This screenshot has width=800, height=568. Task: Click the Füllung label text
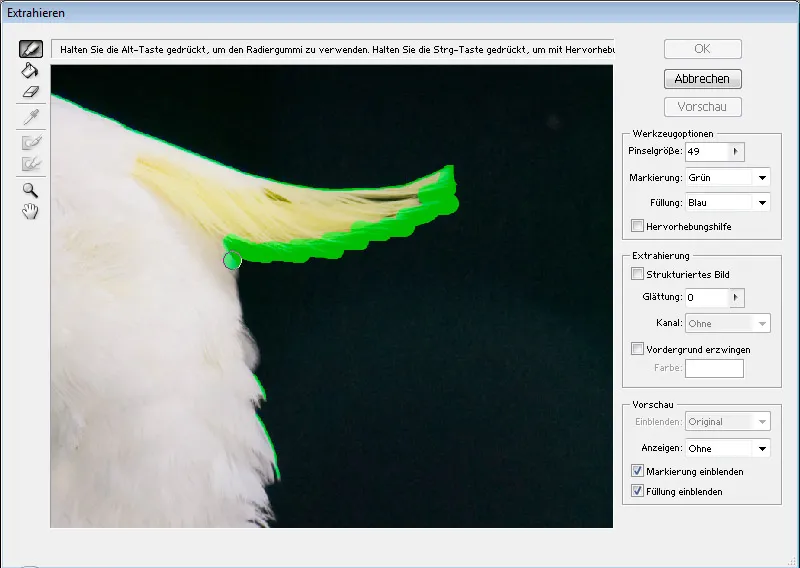click(666, 203)
